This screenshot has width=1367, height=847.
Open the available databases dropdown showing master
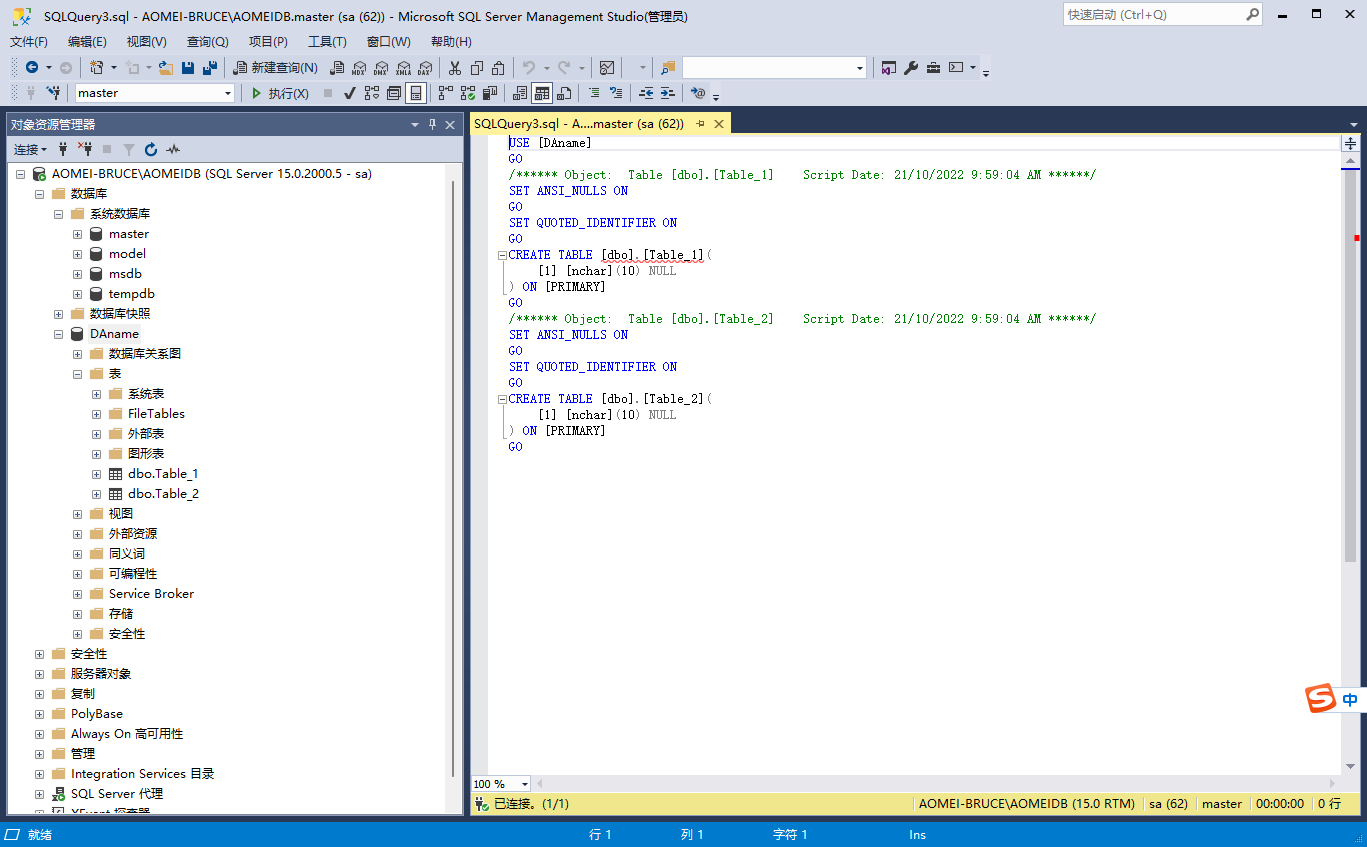pyautogui.click(x=155, y=93)
